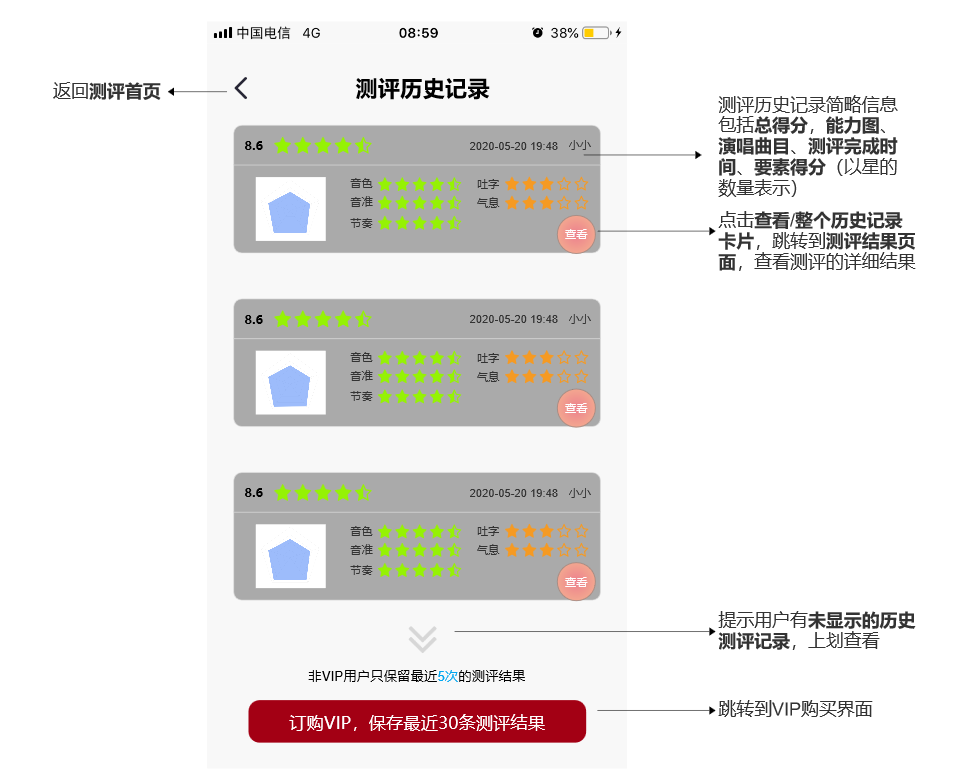Viewport: 978px width, 783px height.
Task: Click the 测评历史记录 page title
Action: (422, 89)
